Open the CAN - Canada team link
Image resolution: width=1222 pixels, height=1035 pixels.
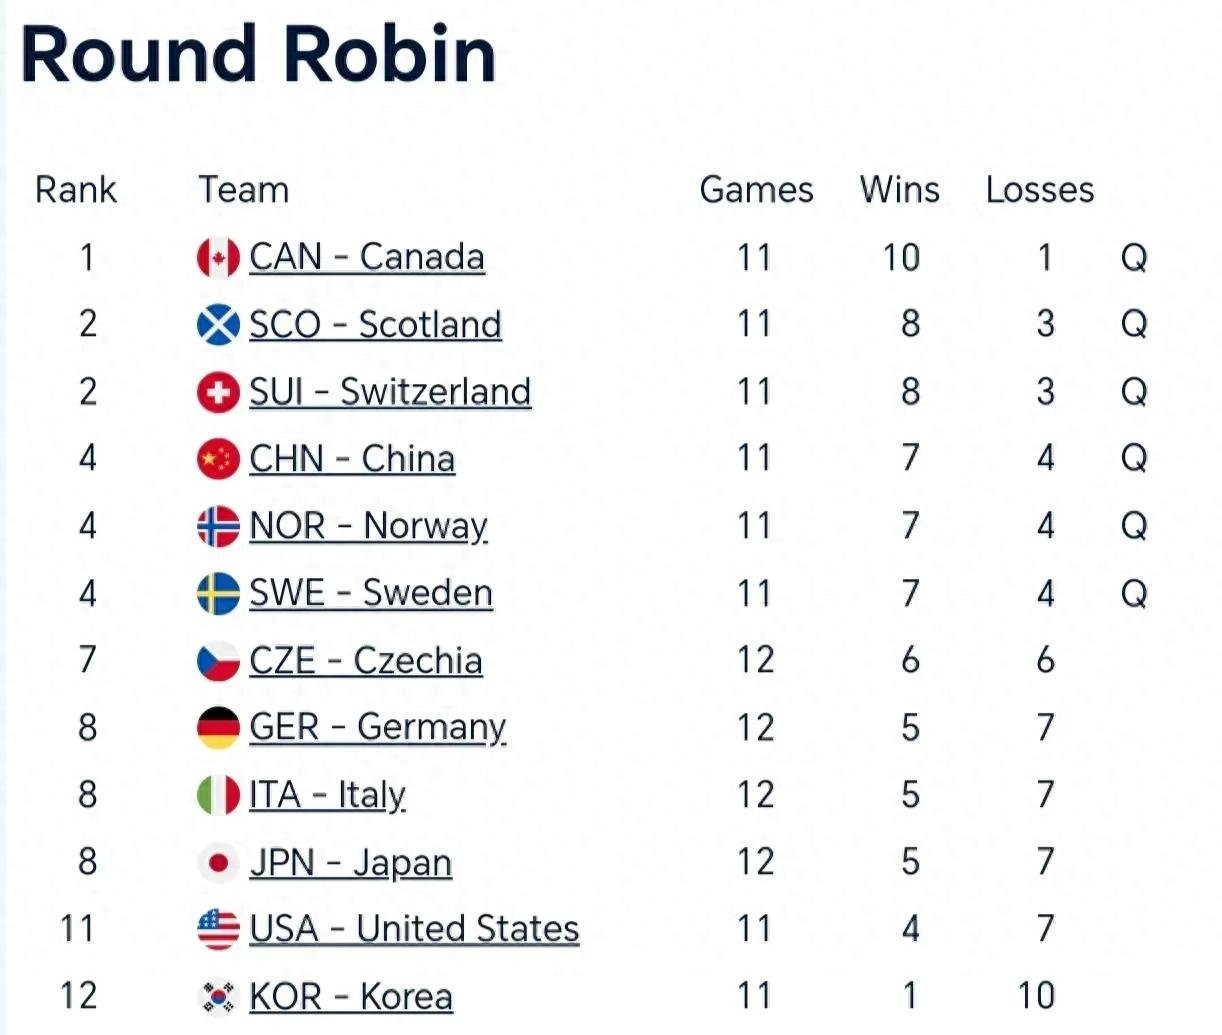[366, 257]
